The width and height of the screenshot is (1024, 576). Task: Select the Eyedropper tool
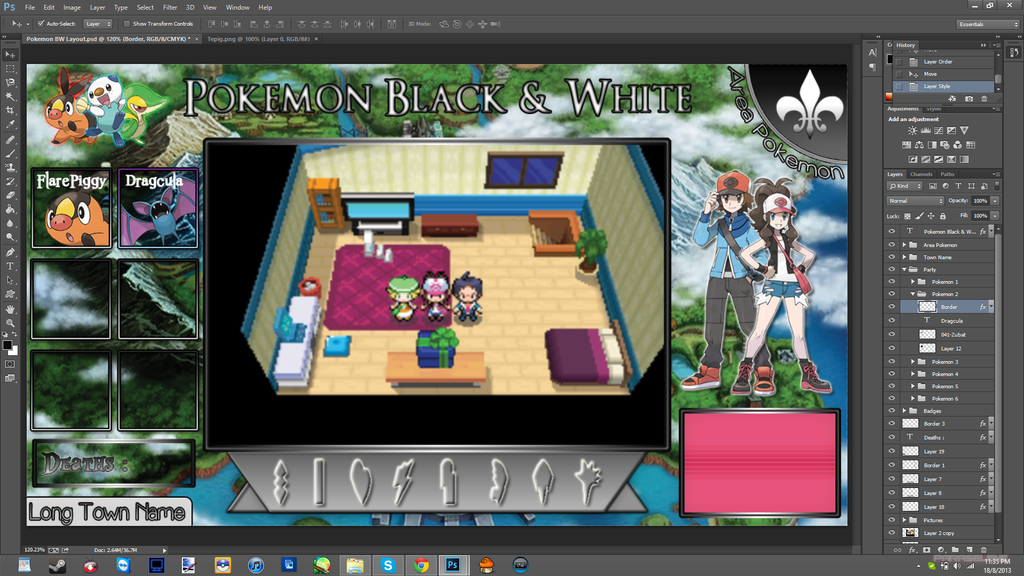click(x=10, y=124)
